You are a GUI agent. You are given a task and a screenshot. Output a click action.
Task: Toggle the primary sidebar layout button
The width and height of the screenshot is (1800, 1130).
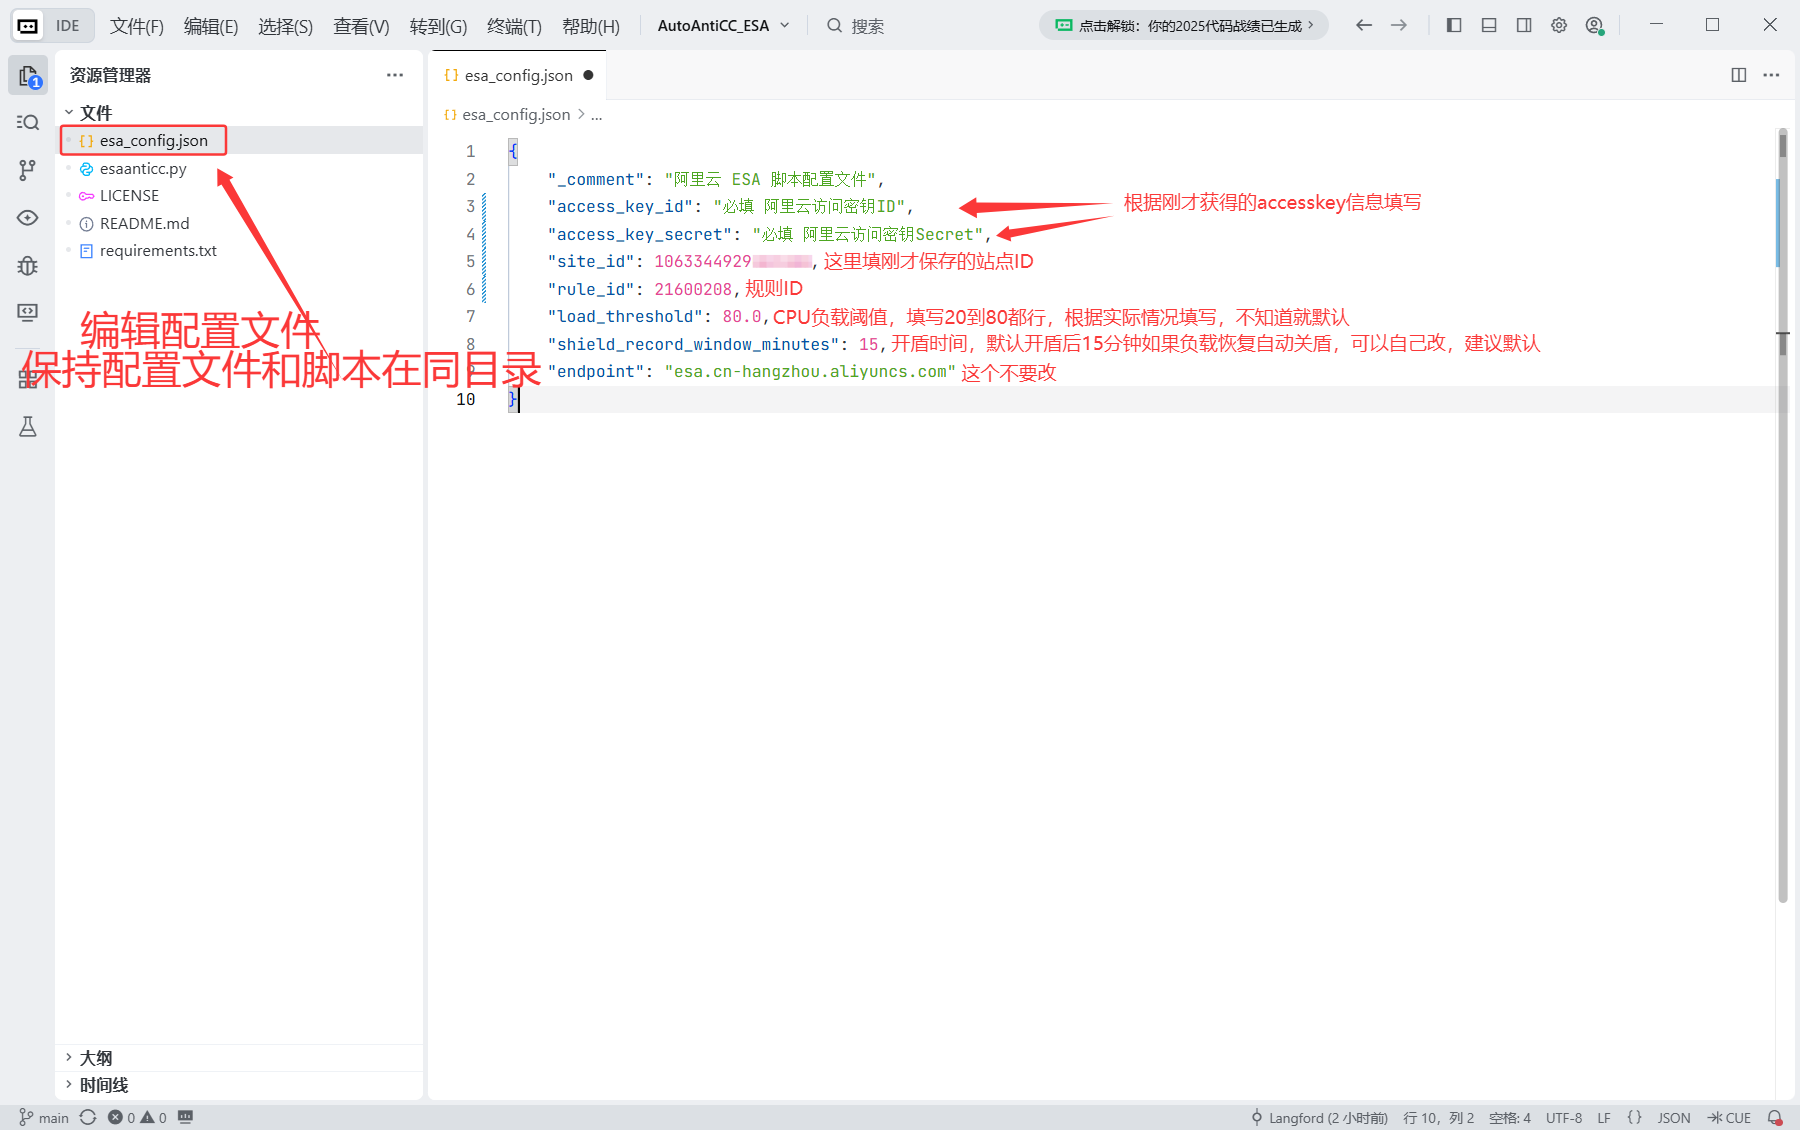coord(1454,26)
